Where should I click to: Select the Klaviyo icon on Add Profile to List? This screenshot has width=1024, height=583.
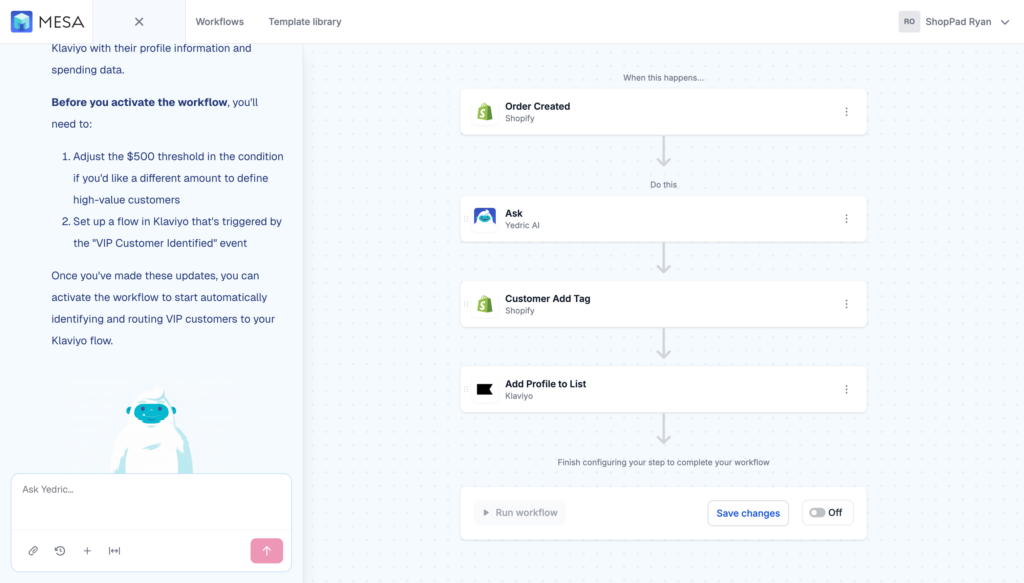(x=485, y=389)
